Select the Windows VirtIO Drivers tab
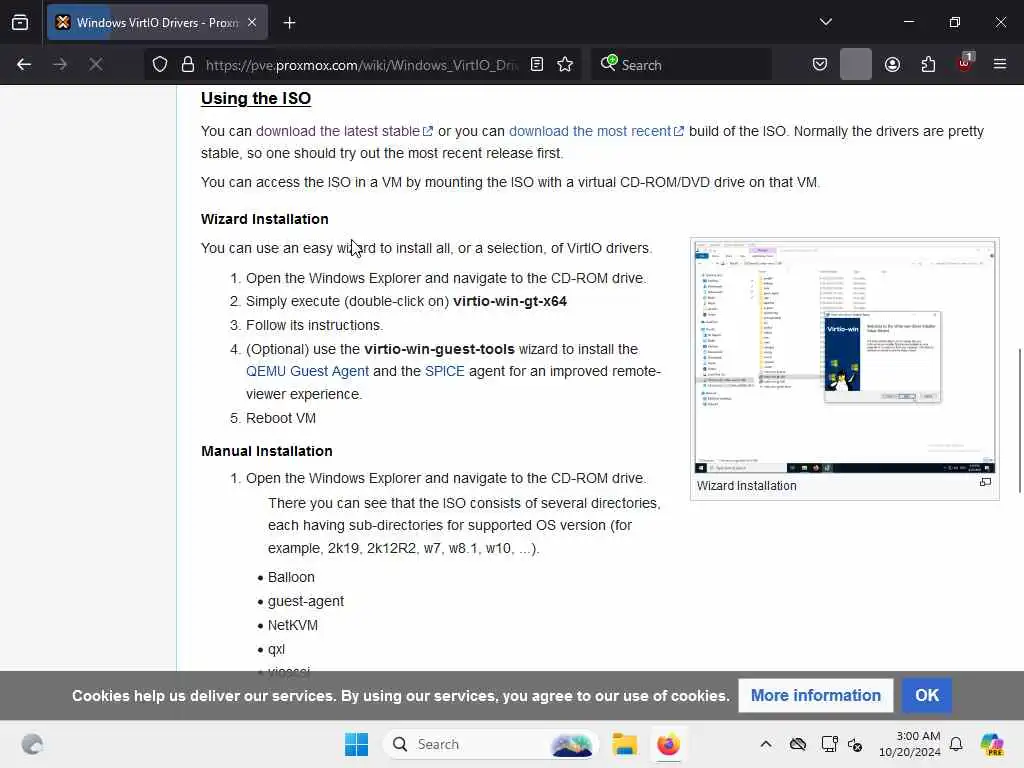The image size is (1024, 768). point(157,22)
